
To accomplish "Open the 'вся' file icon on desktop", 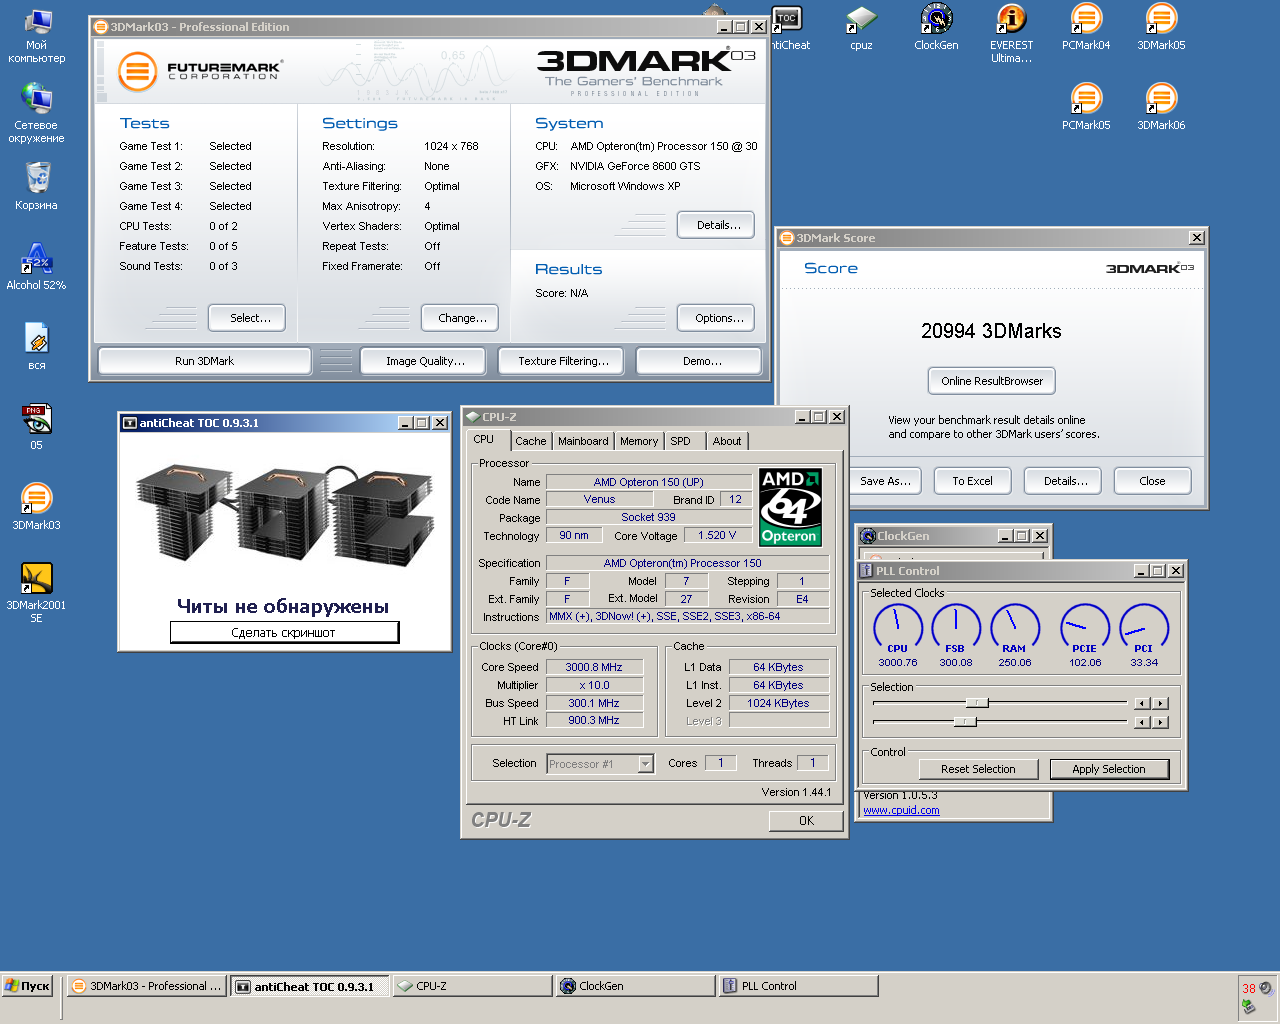I will click(37, 346).
